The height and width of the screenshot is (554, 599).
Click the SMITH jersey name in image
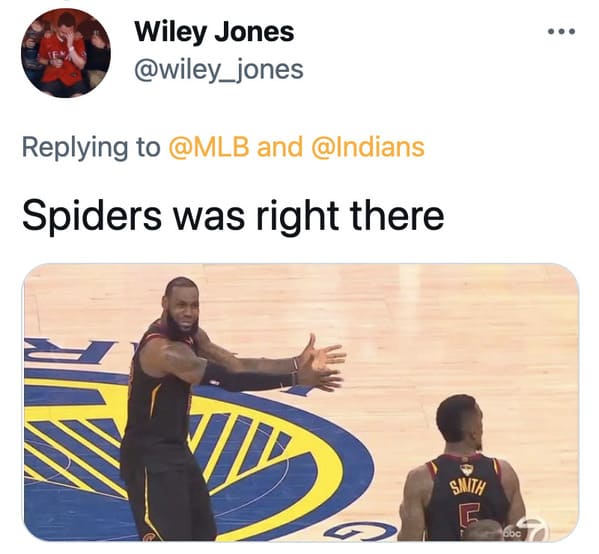(467, 487)
